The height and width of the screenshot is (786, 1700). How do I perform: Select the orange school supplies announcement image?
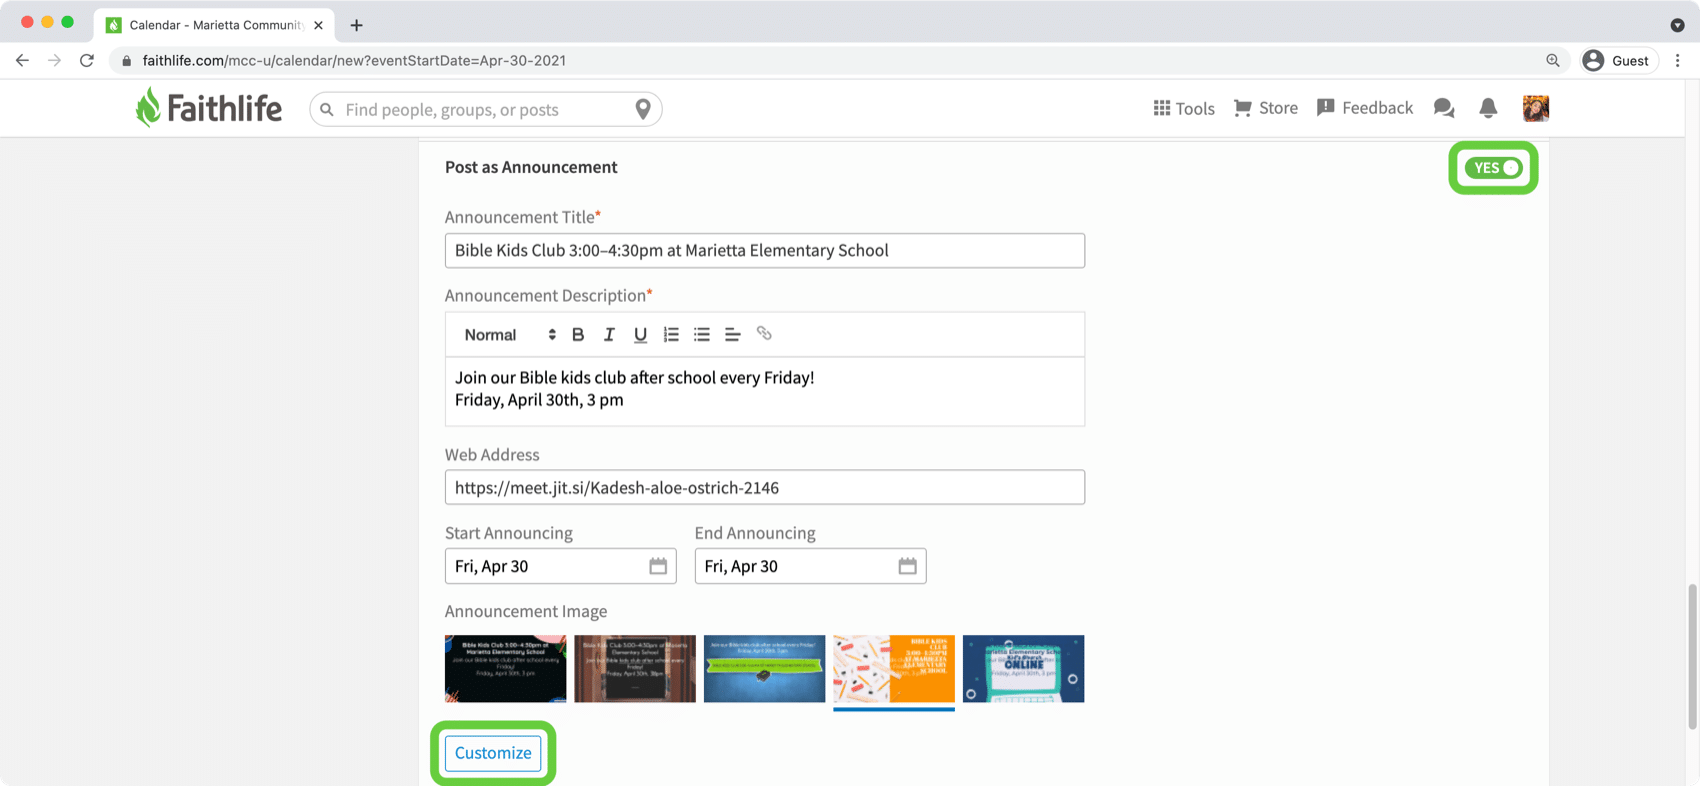(x=894, y=668)
